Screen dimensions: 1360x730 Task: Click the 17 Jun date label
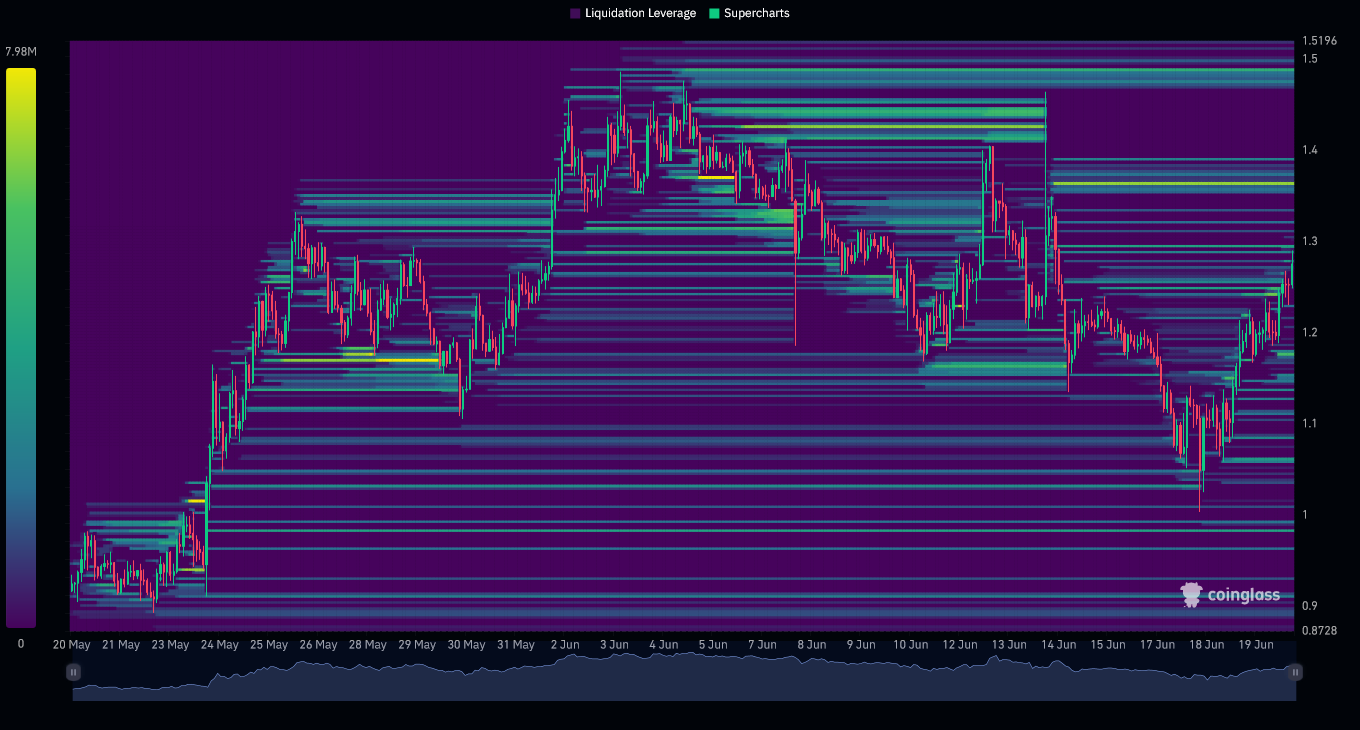1156,645
